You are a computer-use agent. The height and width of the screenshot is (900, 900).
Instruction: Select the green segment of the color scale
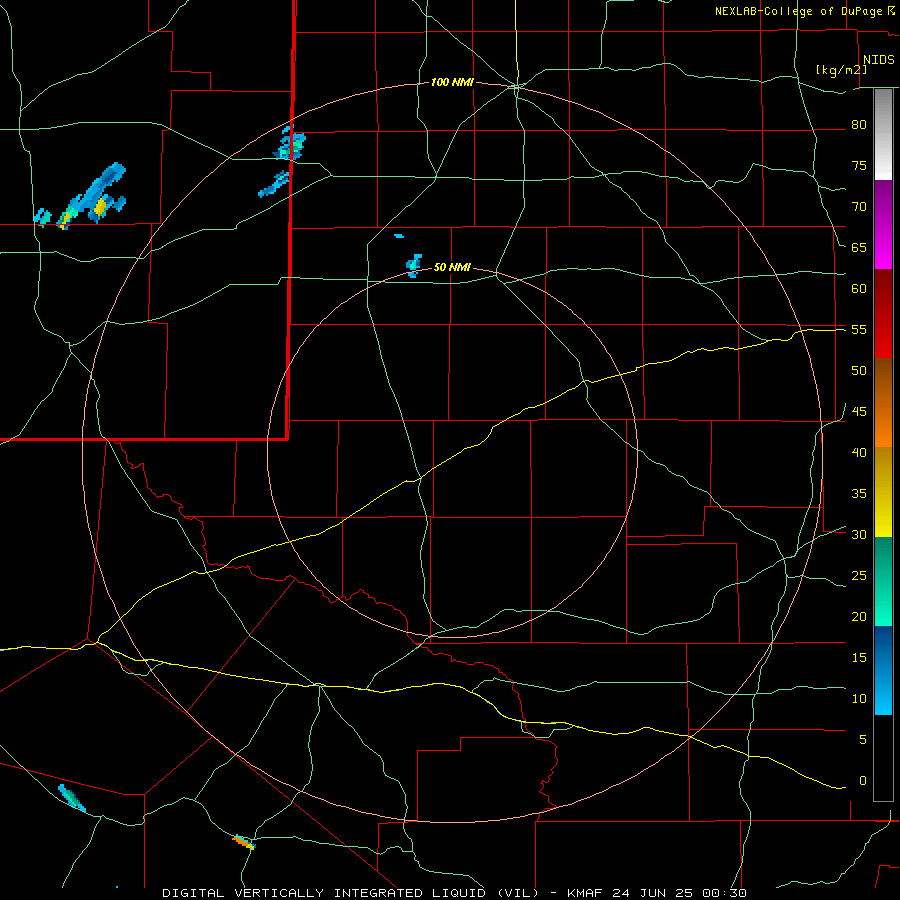coord(883,581)
